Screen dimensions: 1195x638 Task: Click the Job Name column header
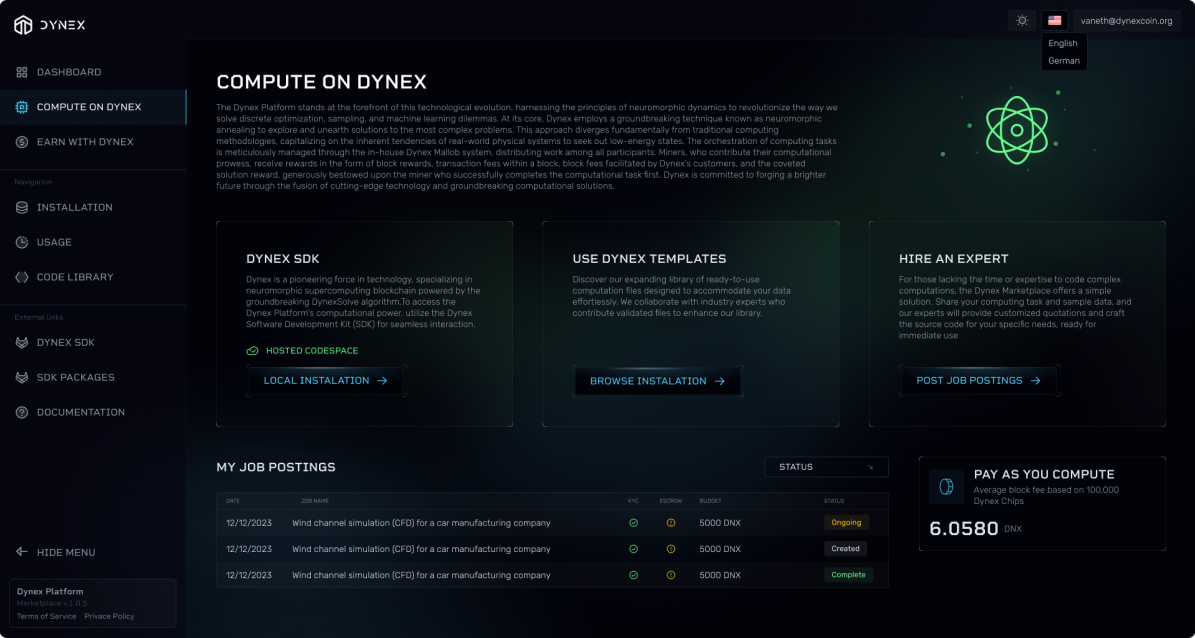[315, 501]
